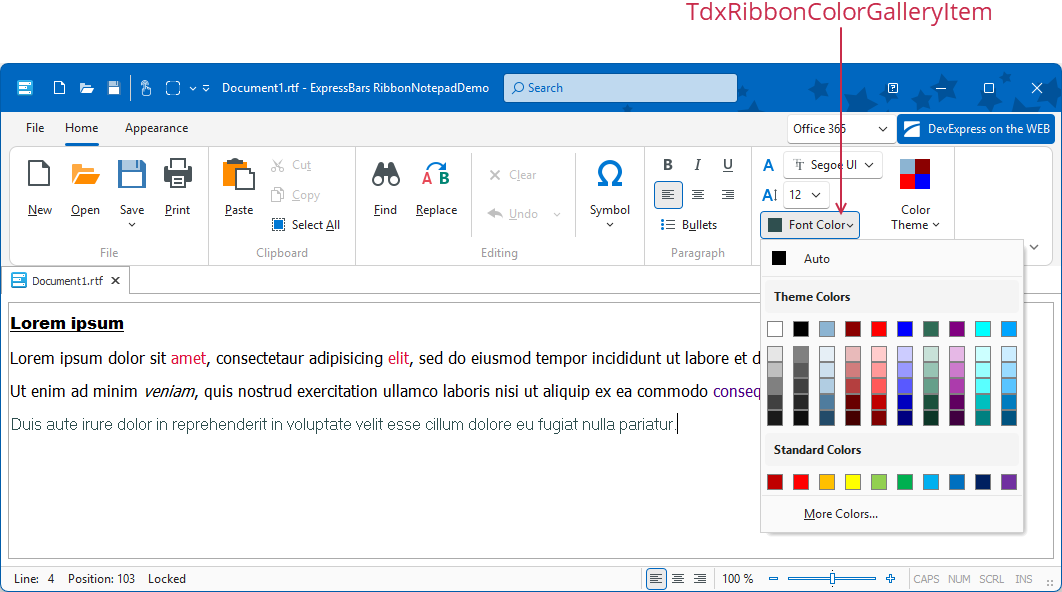1062x592 pixels.
Task: Open the quick access toolbar customize arrow
Action: 206,88
